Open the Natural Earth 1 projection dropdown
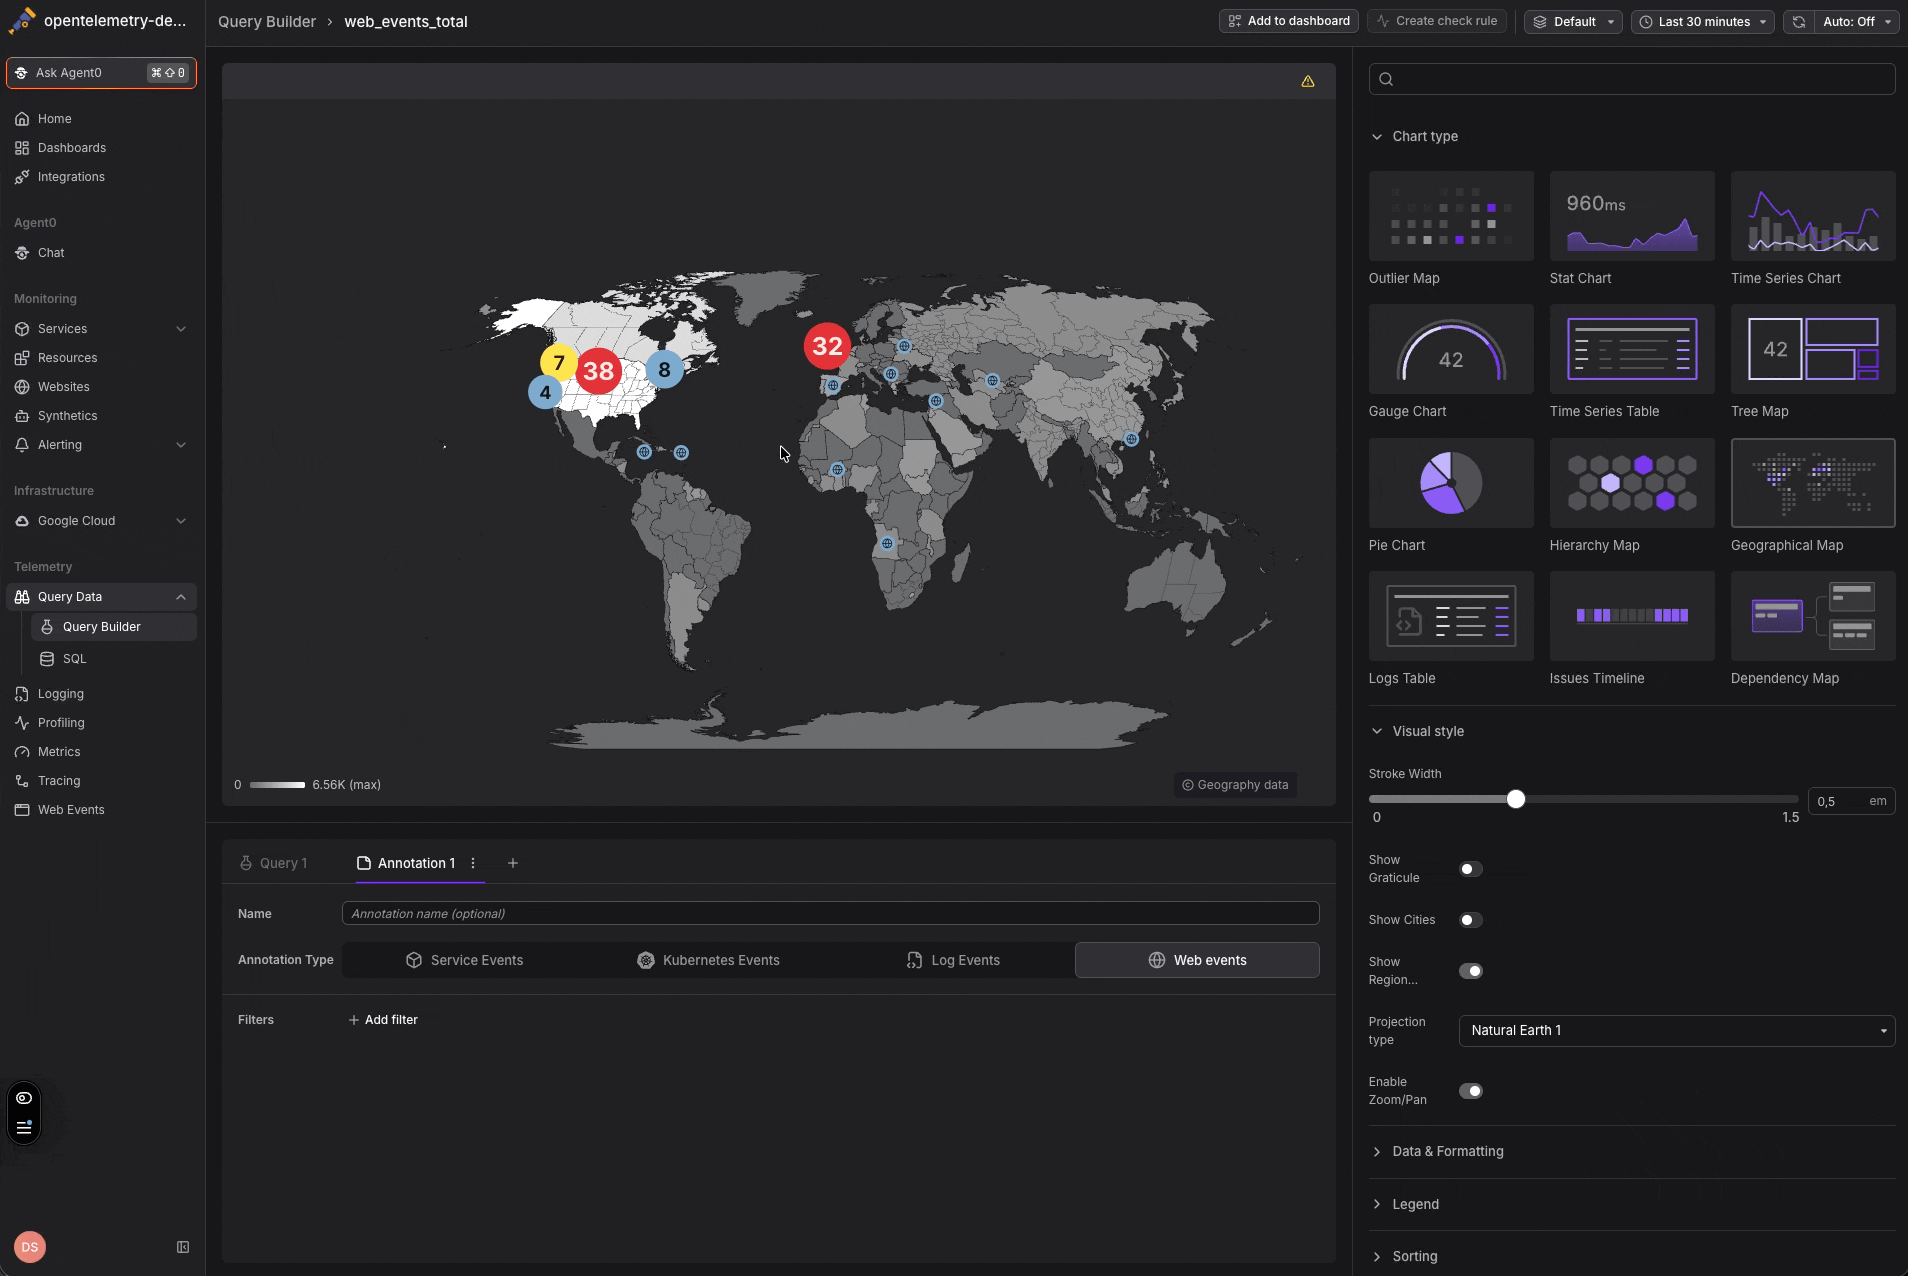Viewport: 1908px width, 1276px height. [x=1676, y=1031]
